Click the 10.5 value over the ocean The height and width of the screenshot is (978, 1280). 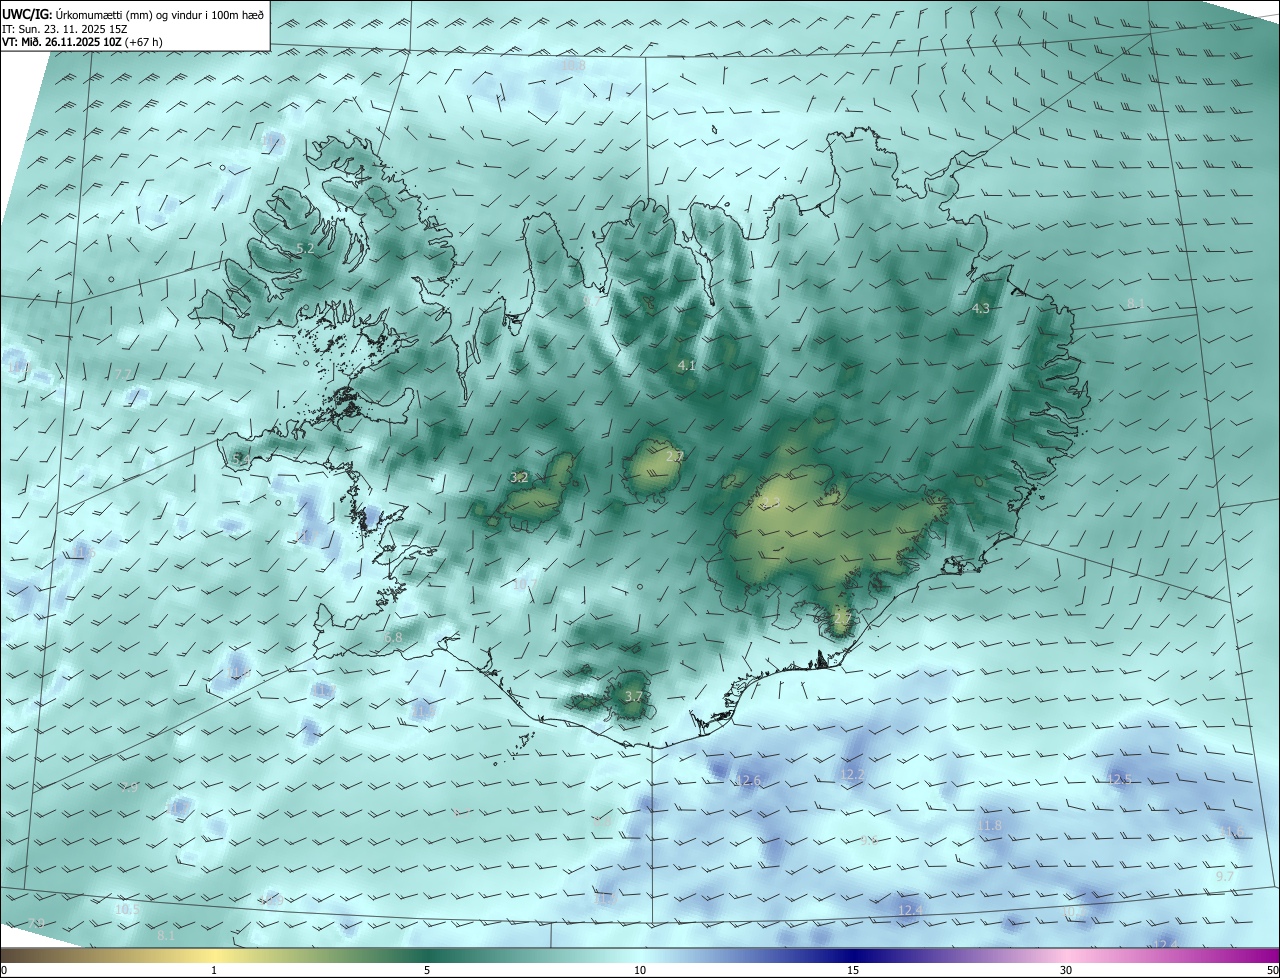pyautogui.click(x=126, y=910)
